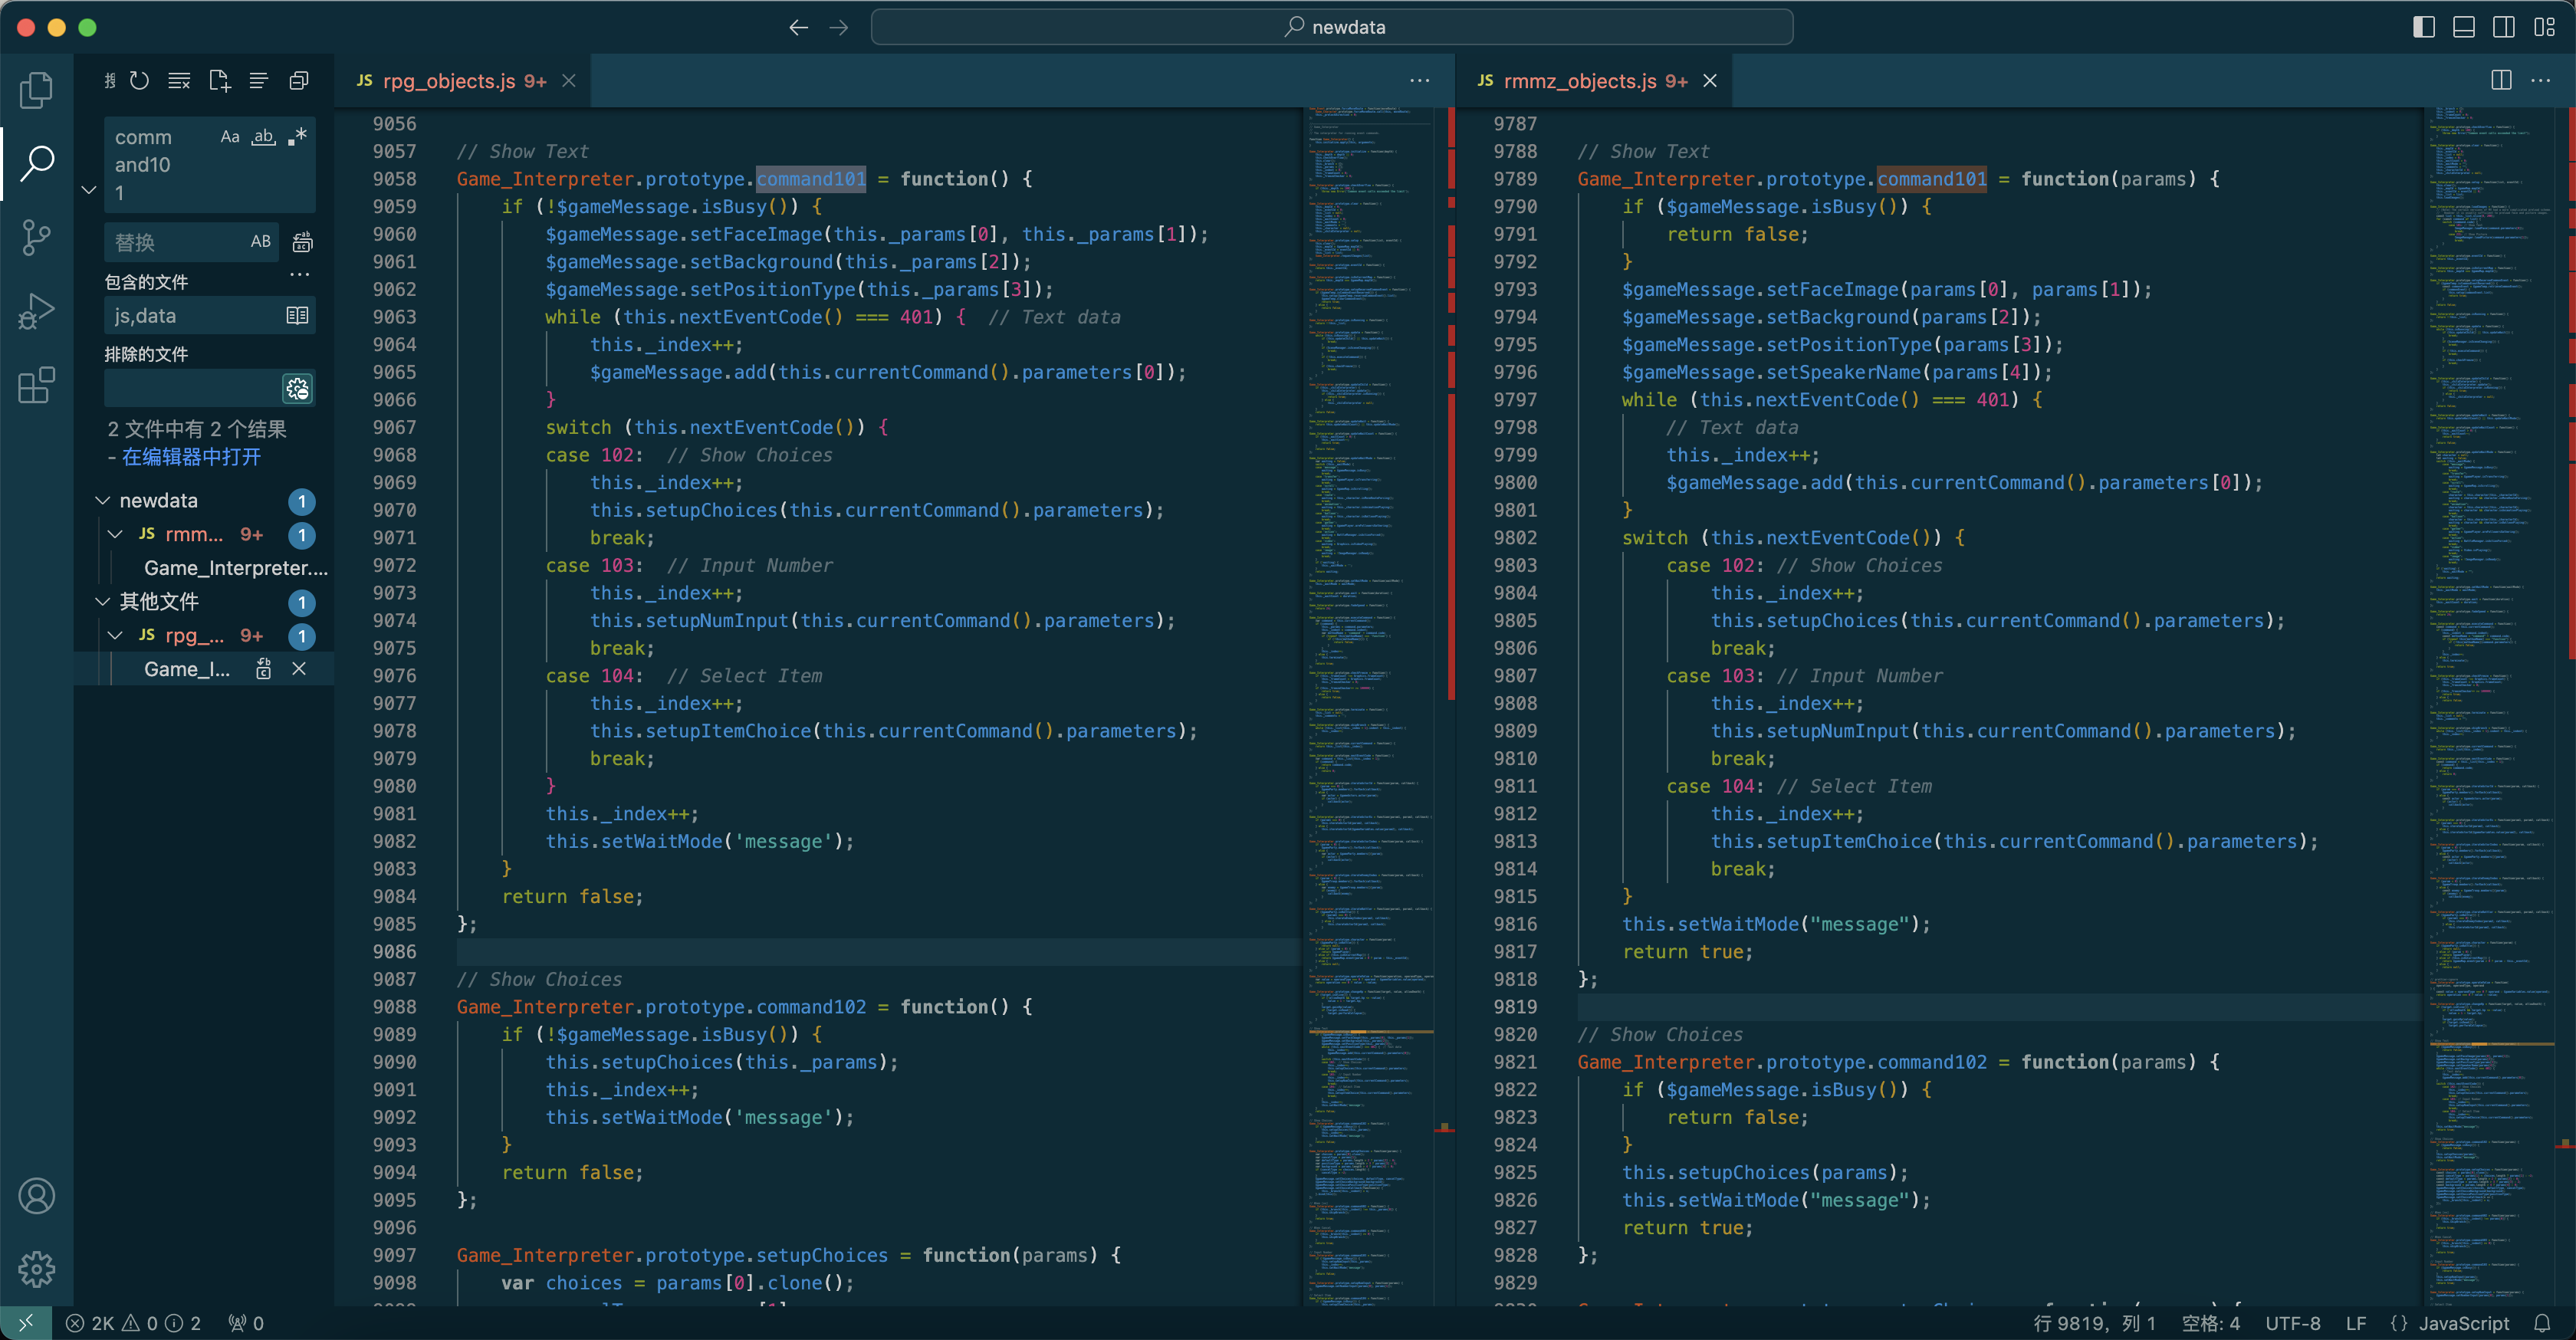The image size is (2576, 1340).
Task: Collapse the replace field chevron
Action: [89, 190]
